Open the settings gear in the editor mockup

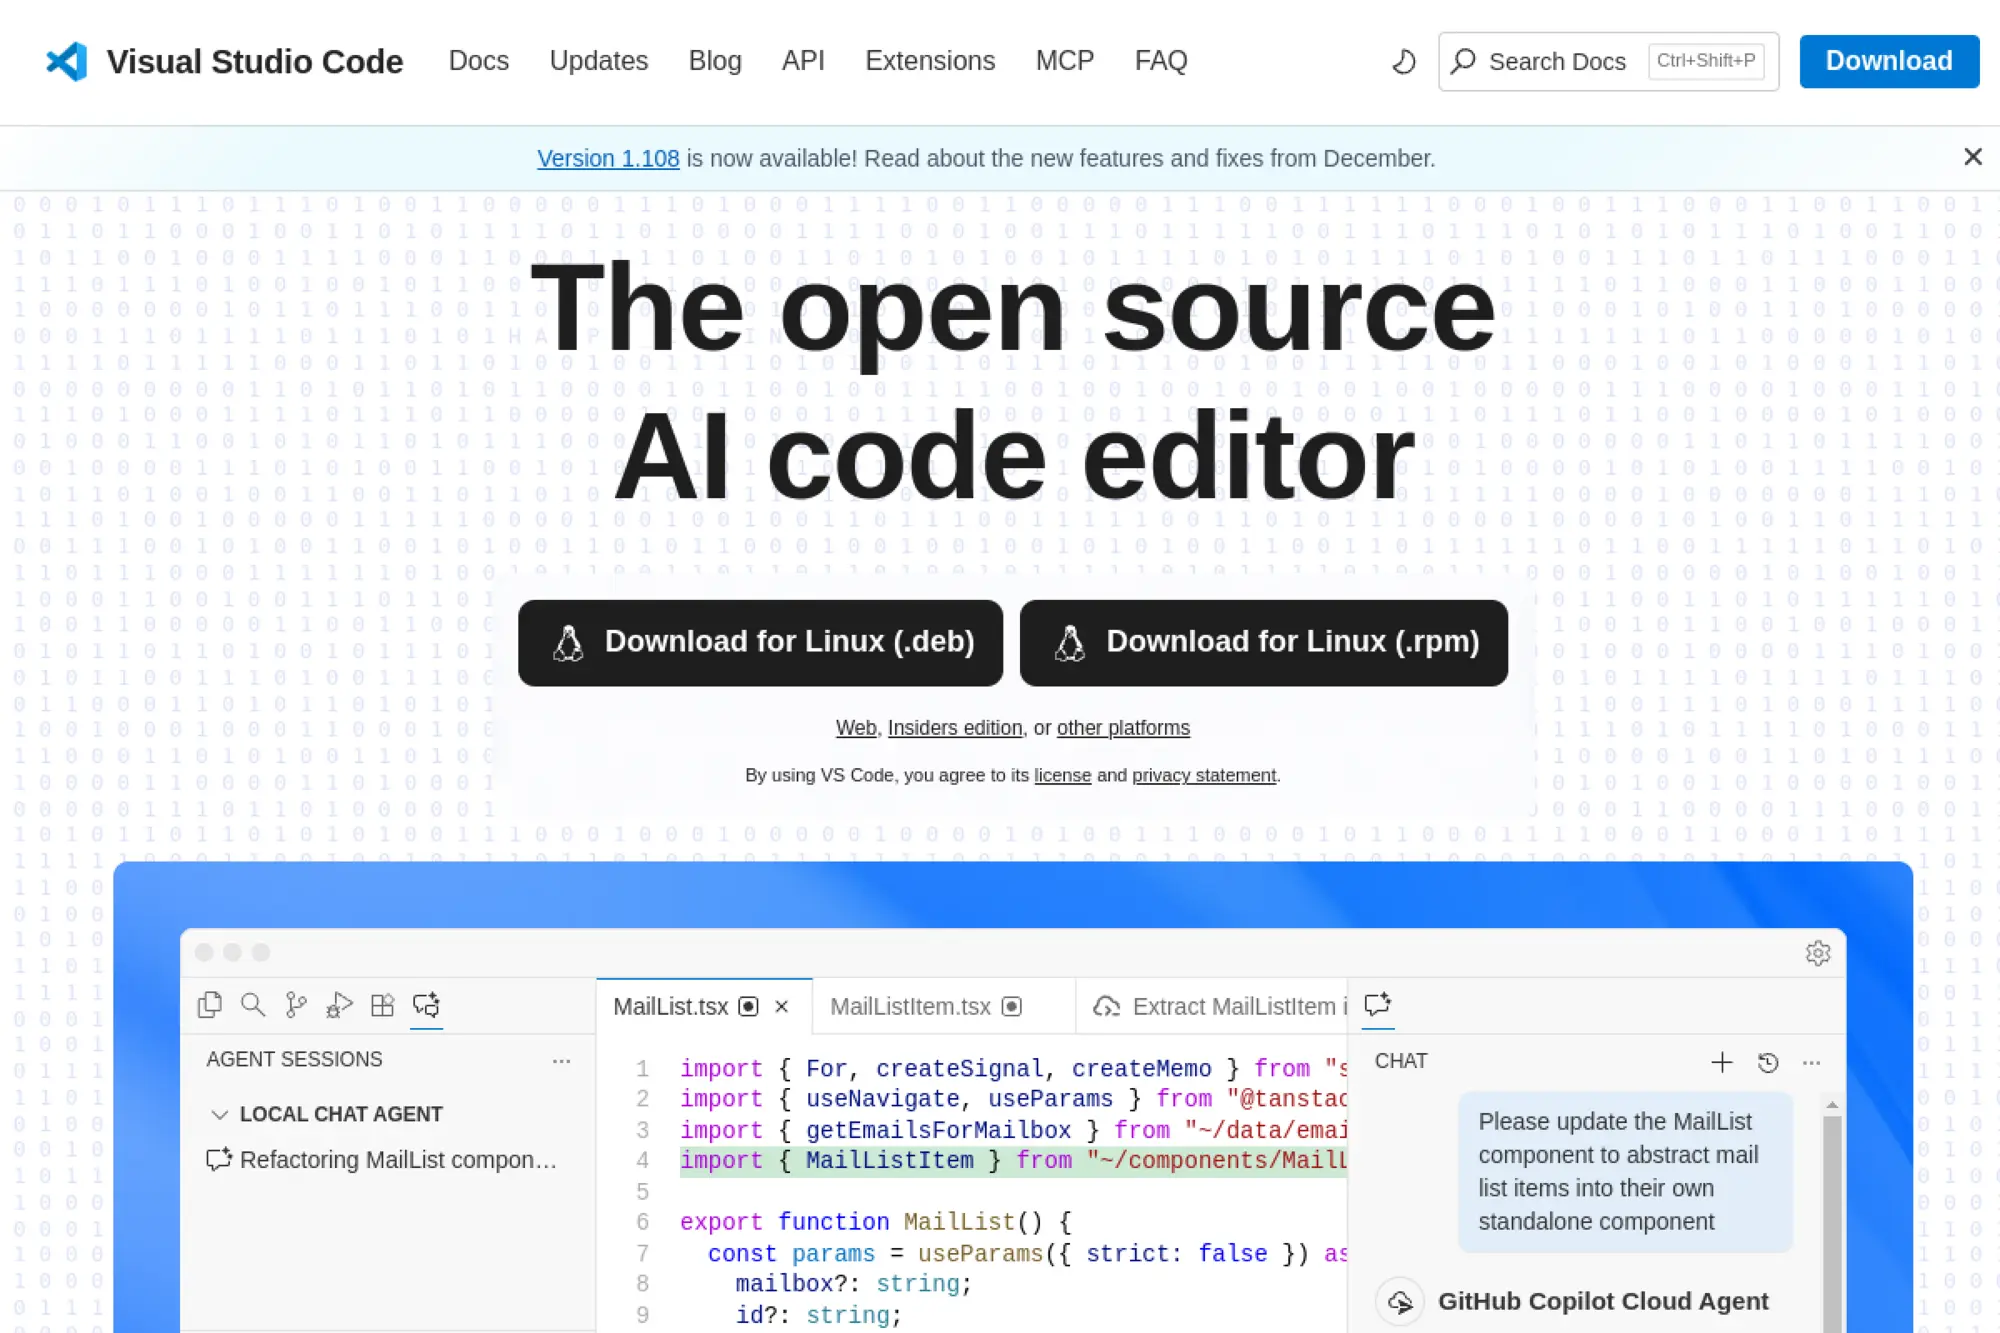[x=1818, y=953]
